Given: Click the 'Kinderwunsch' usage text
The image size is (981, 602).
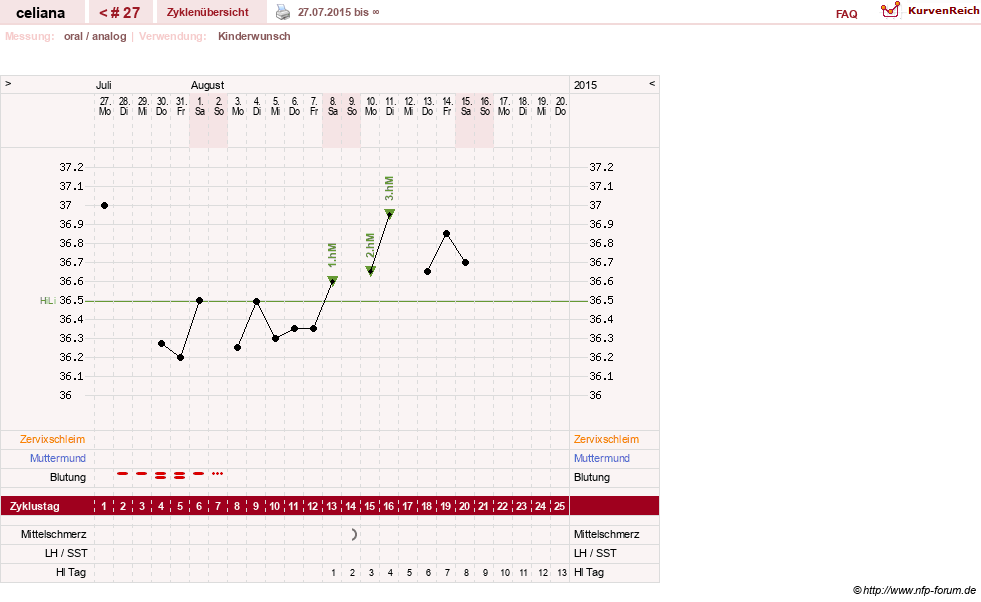Looking at the screenshot, I should [x=254, y=36].
